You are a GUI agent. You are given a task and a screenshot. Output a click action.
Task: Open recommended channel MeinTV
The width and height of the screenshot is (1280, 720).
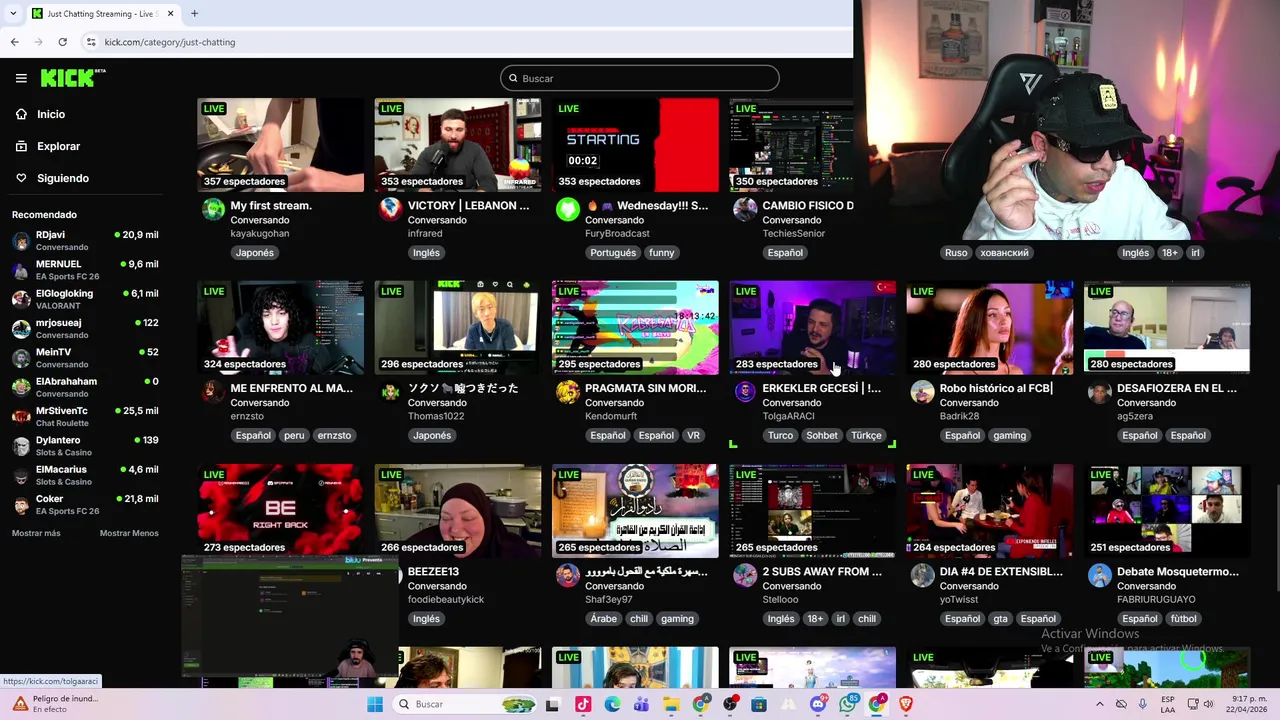point(85,357)
